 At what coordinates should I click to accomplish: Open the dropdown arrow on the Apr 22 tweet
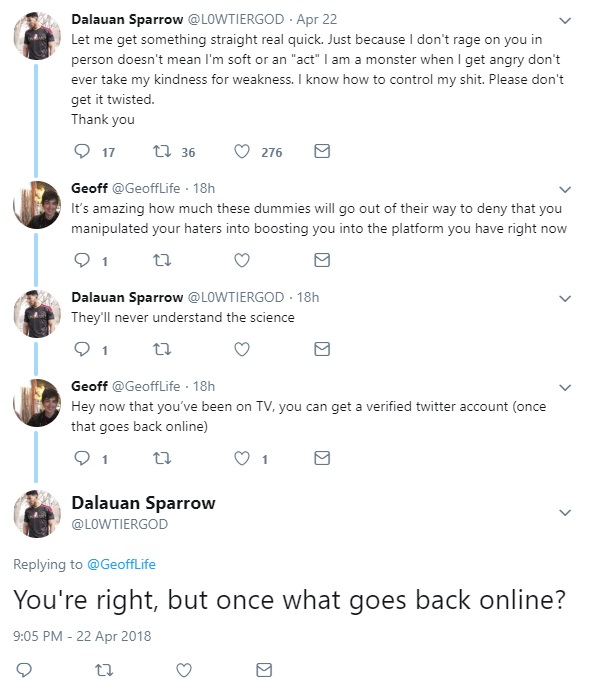[x=565, y=20]
